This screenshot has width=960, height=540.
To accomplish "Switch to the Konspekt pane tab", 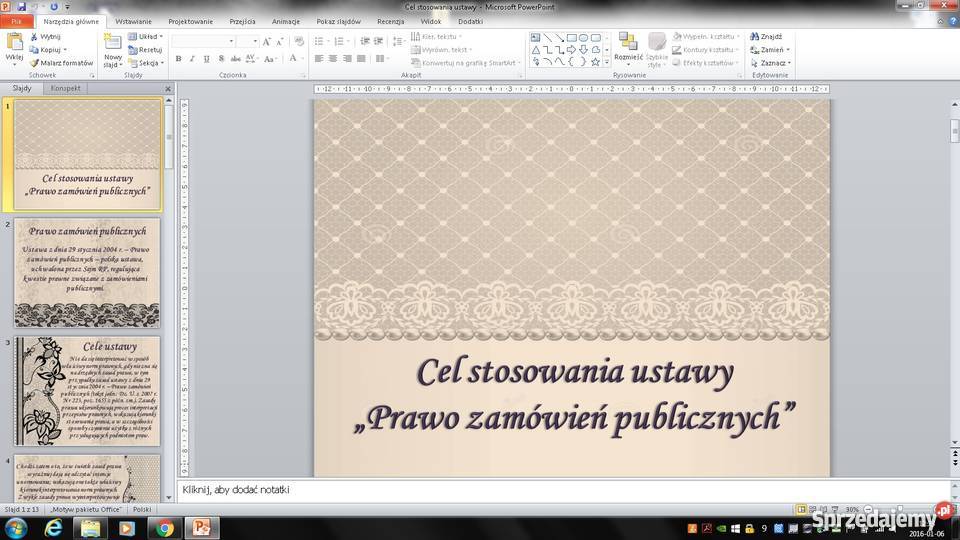I will (65, 88).
